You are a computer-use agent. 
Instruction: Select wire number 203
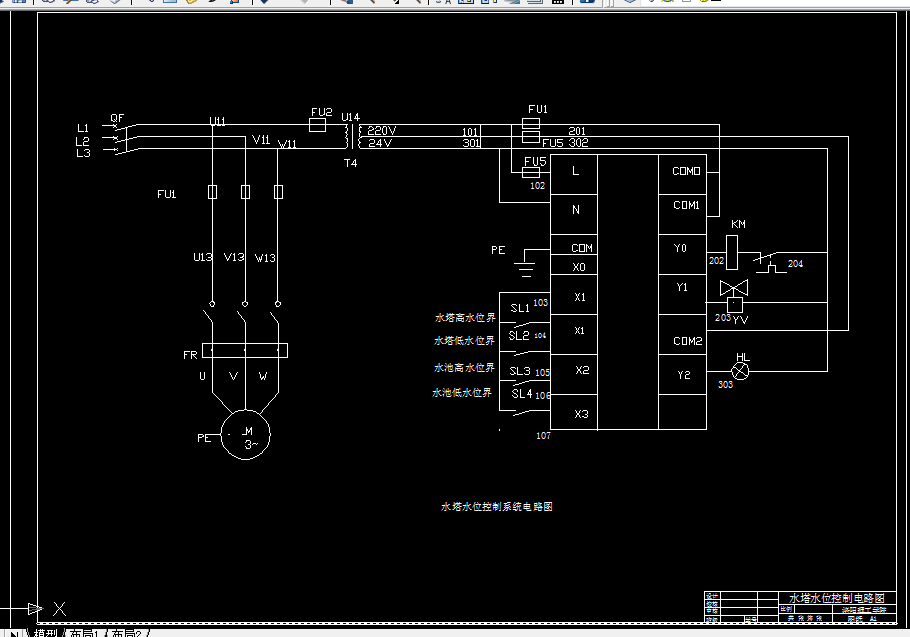click(723, 317)
